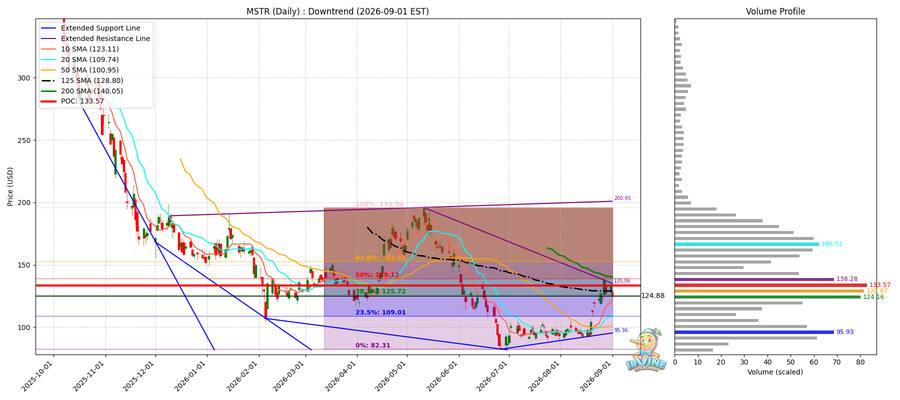This screenshot has height=400, width=900.
Task: Click the '100%: 195.94' Fibonacci label
Action: tap(379, 204)
